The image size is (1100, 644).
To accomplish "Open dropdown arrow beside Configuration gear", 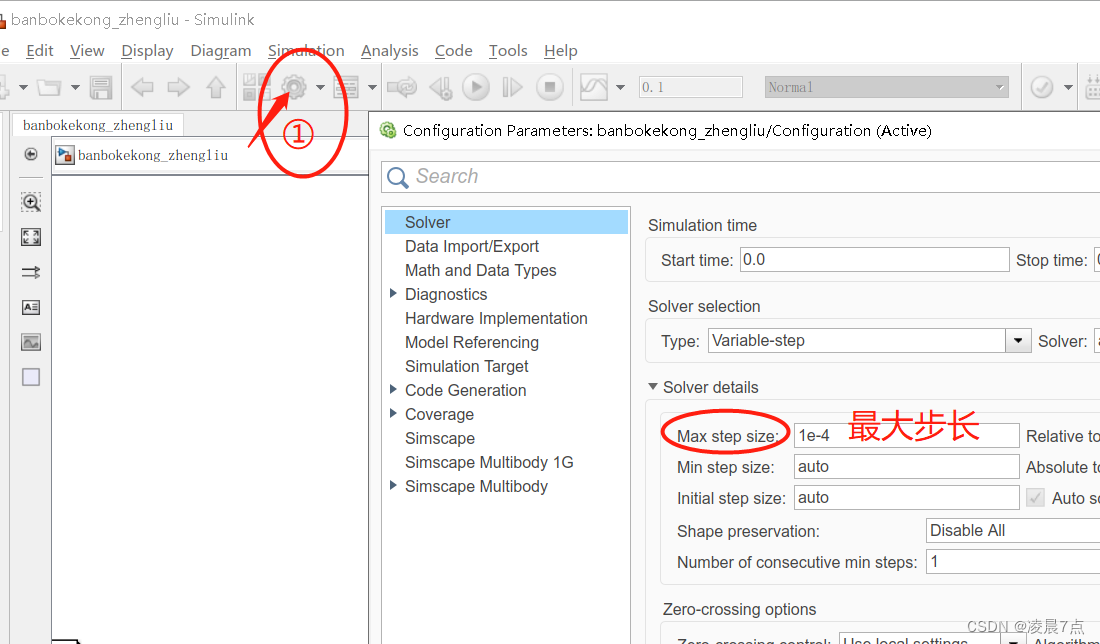I will (x=320, y=88).
